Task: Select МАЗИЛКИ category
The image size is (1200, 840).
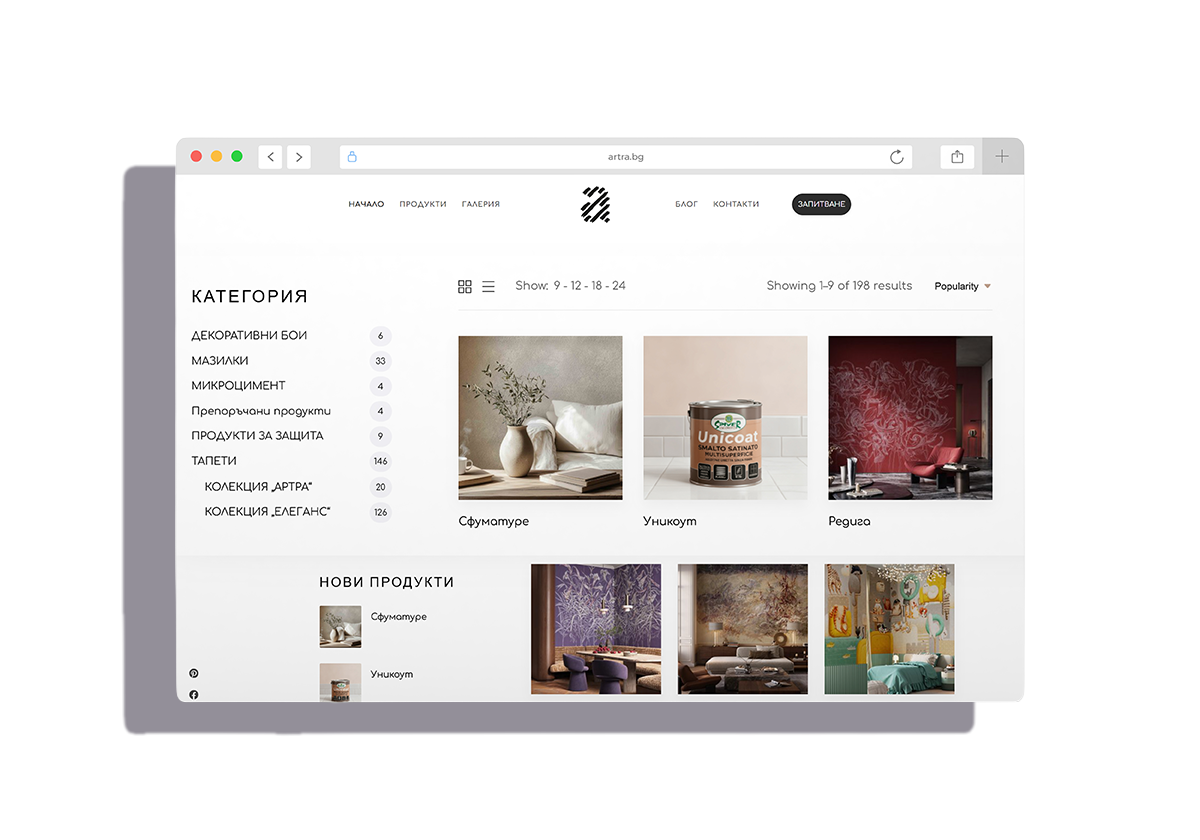Action: coord(220,361)
